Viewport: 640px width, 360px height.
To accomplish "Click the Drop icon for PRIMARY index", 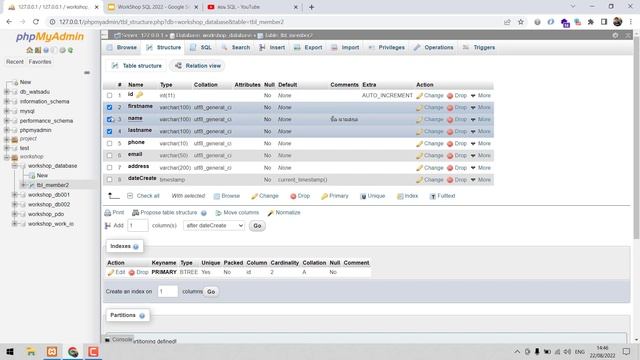I will (132, 272).
